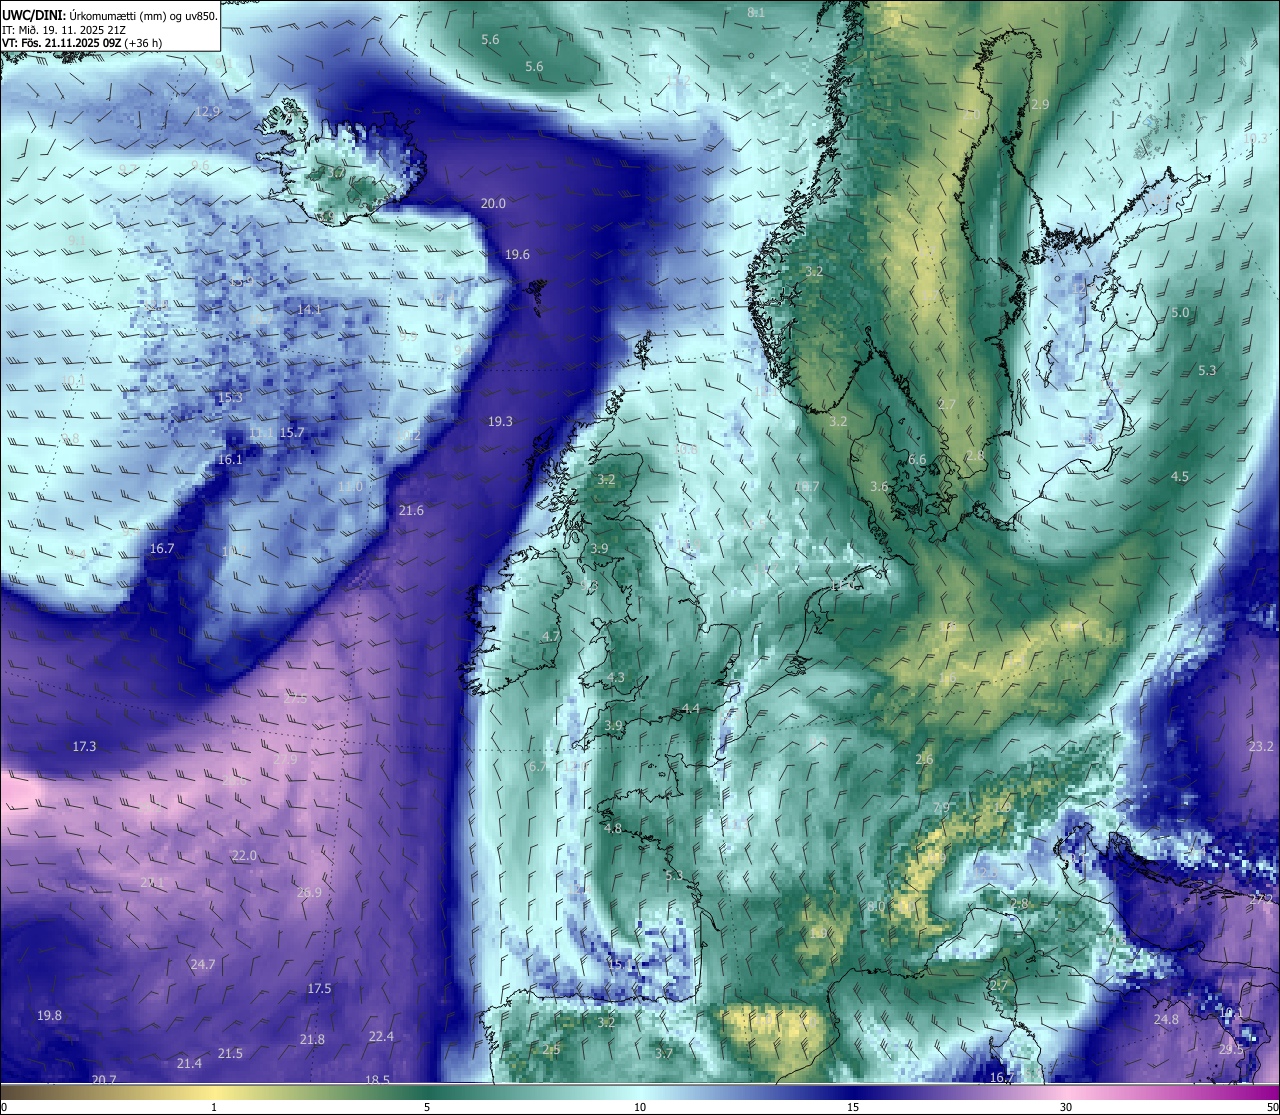The height and width of the screenshot is (1115, 1280).
Task: Click the 22.0 value label
Action: [244, 855]
